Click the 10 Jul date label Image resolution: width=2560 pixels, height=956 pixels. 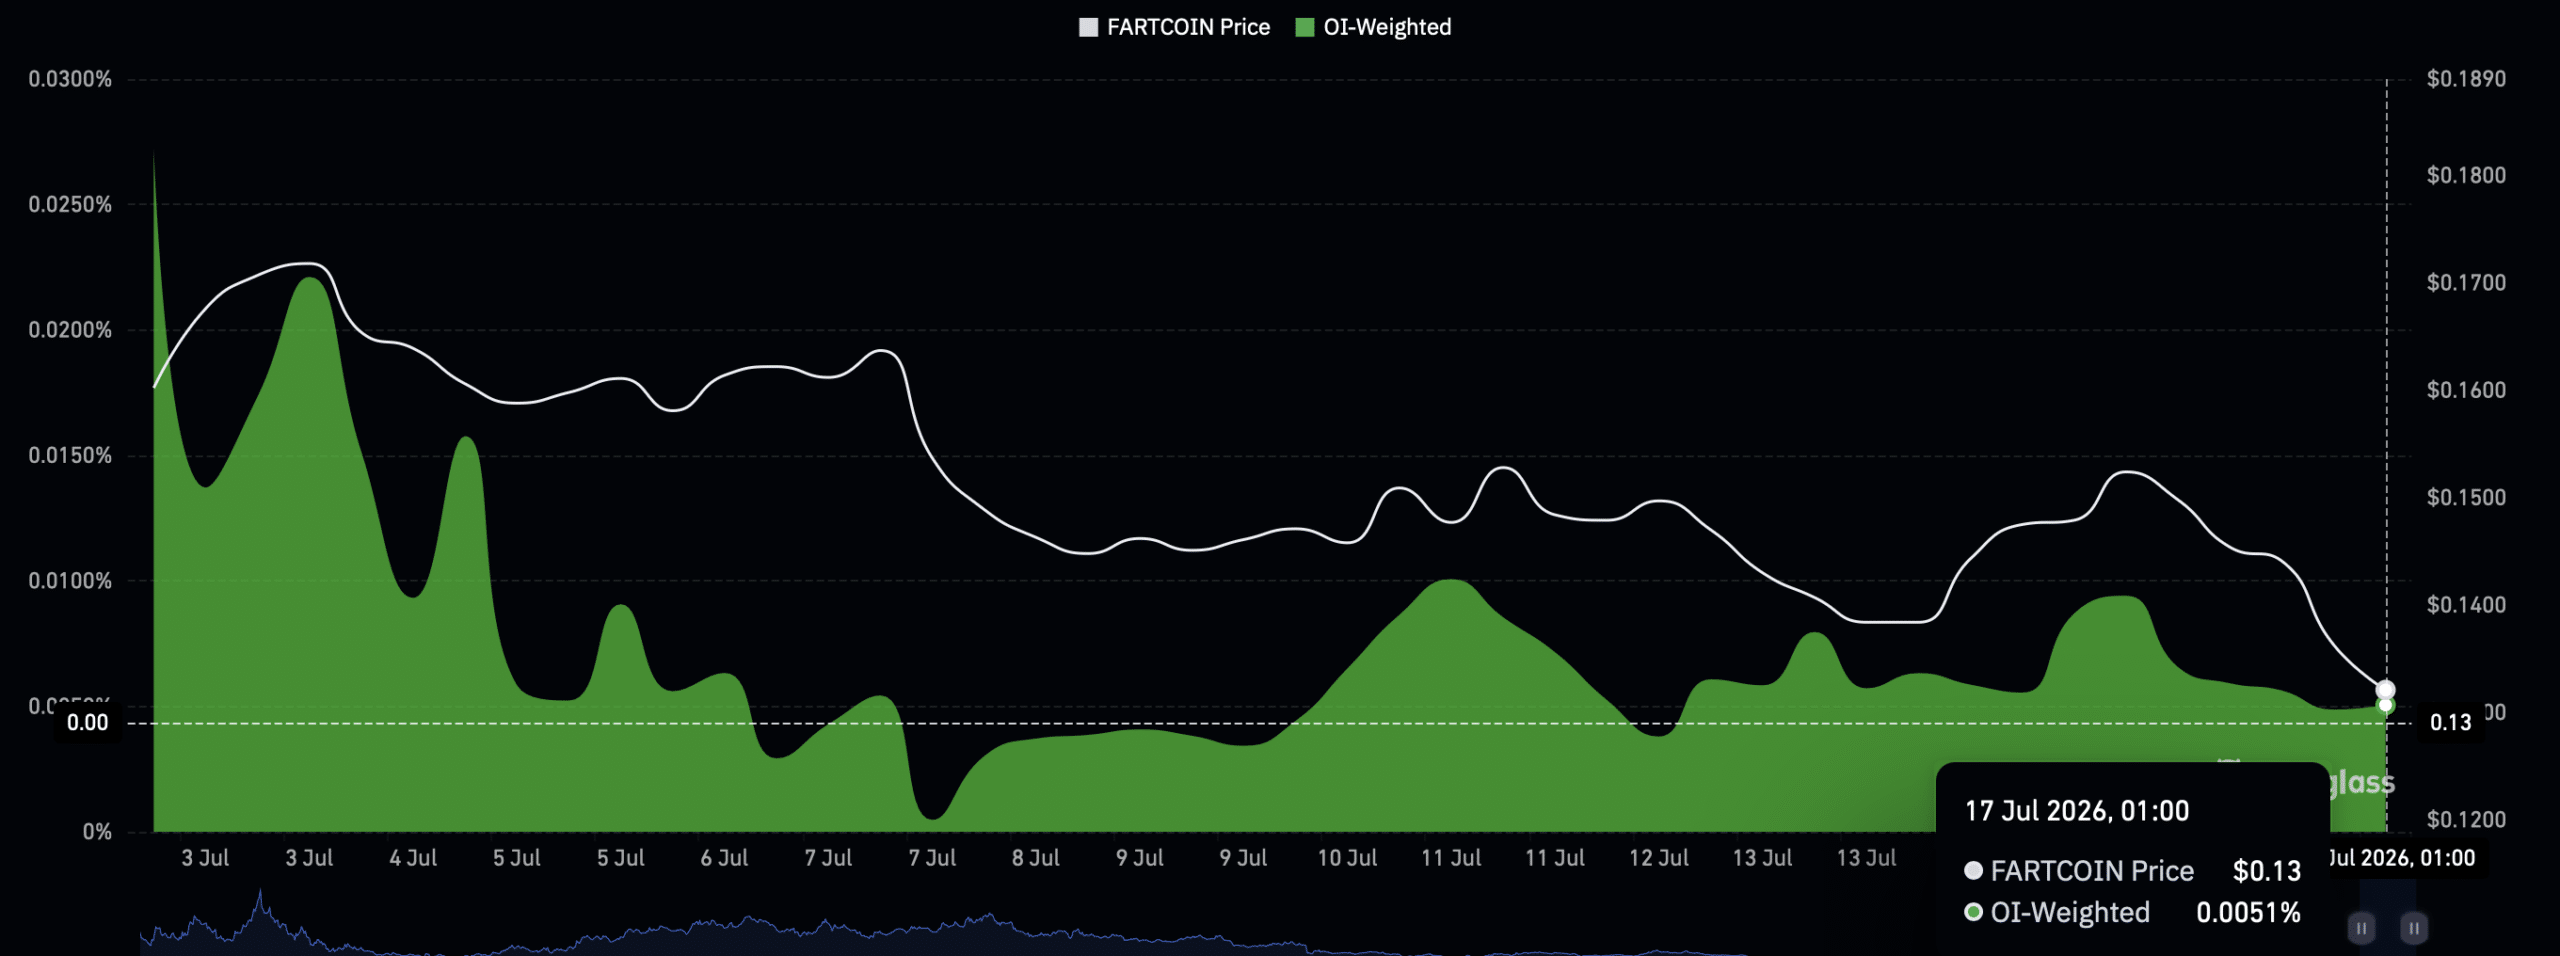(x=1347, y=858)
